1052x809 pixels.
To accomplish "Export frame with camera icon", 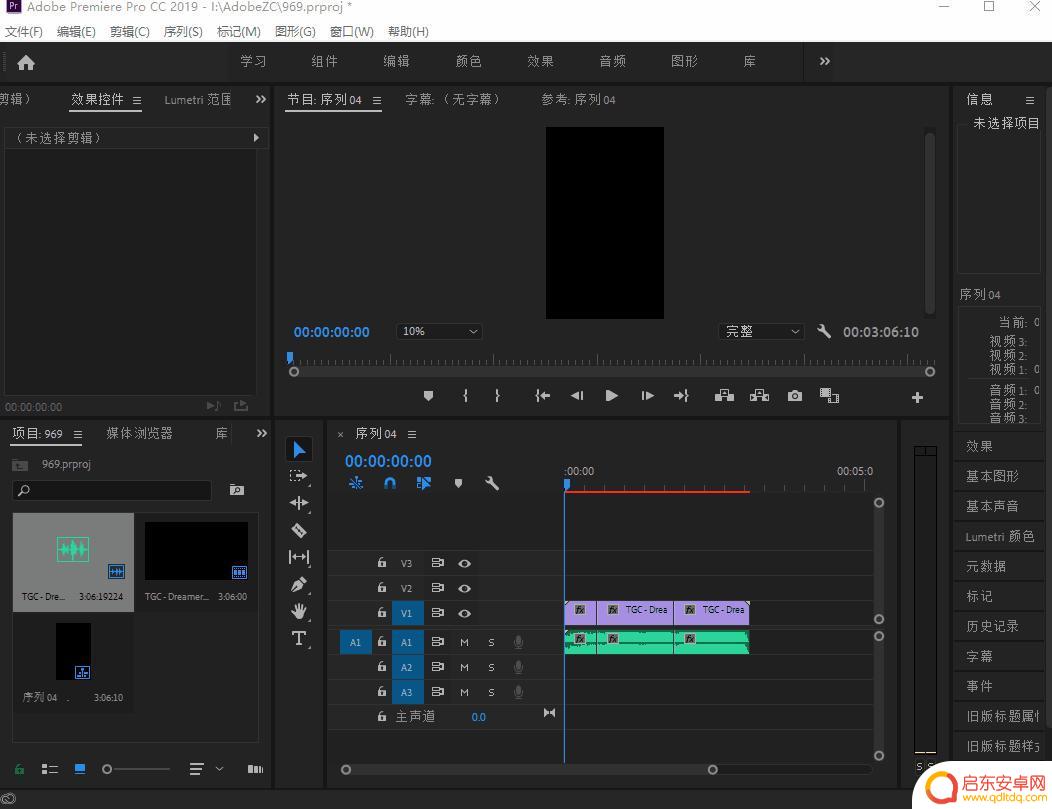I will click(794, 396).
